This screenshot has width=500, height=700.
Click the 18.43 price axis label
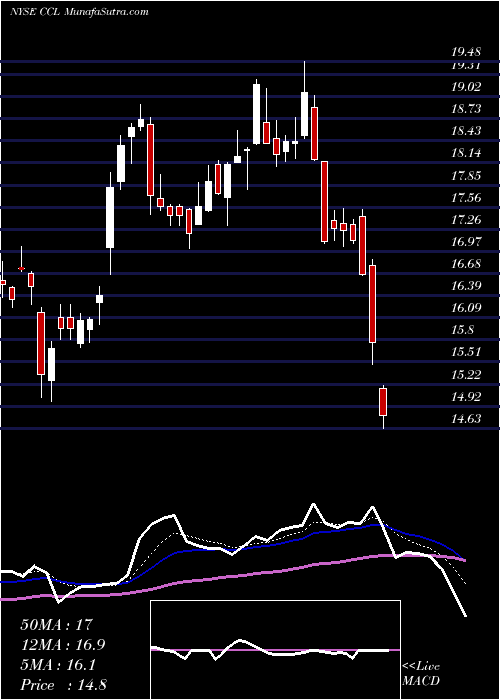coord(466,131)
